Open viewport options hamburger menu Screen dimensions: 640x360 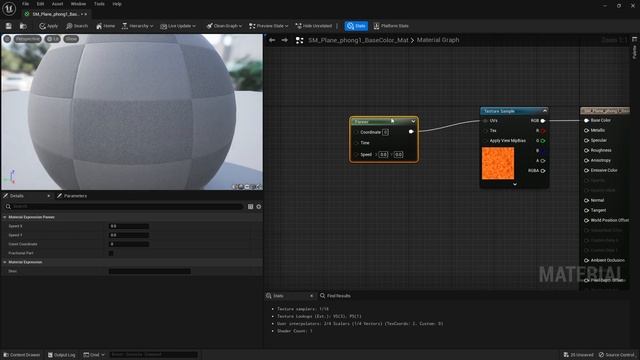coord(7,39)
